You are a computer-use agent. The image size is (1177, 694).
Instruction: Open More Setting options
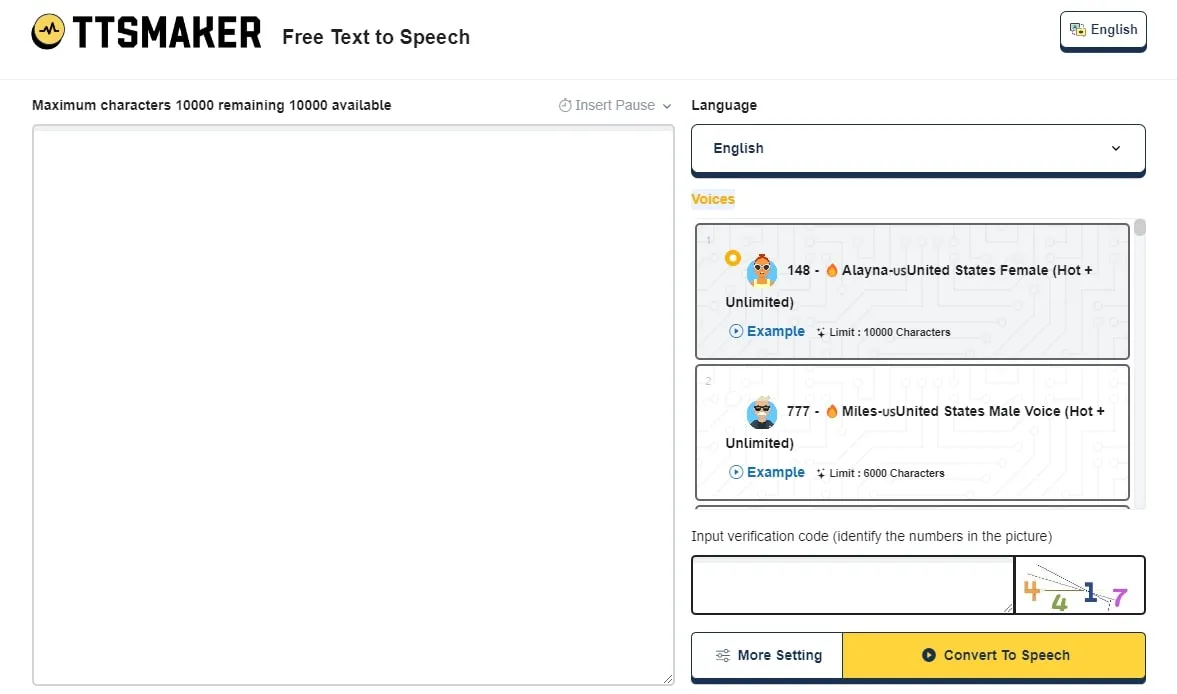tap(766, 655)
